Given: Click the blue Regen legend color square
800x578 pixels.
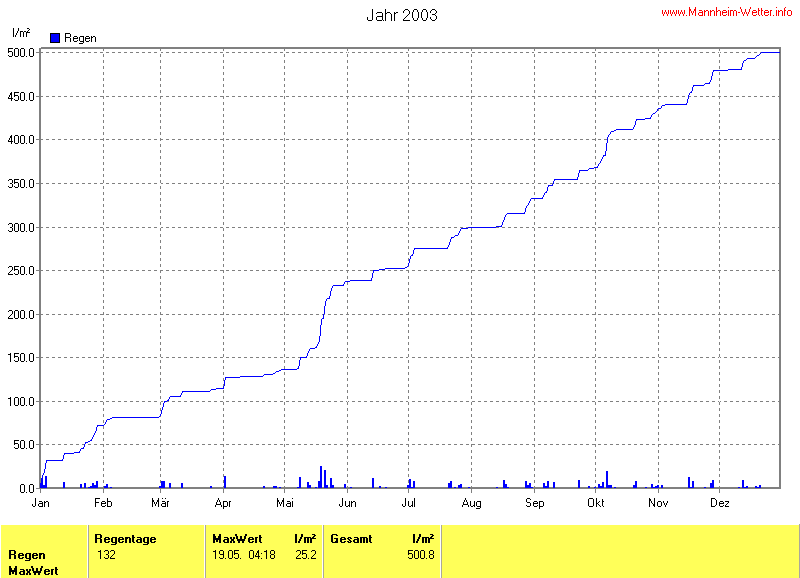Looking at the screenshot, I should 55,37.
